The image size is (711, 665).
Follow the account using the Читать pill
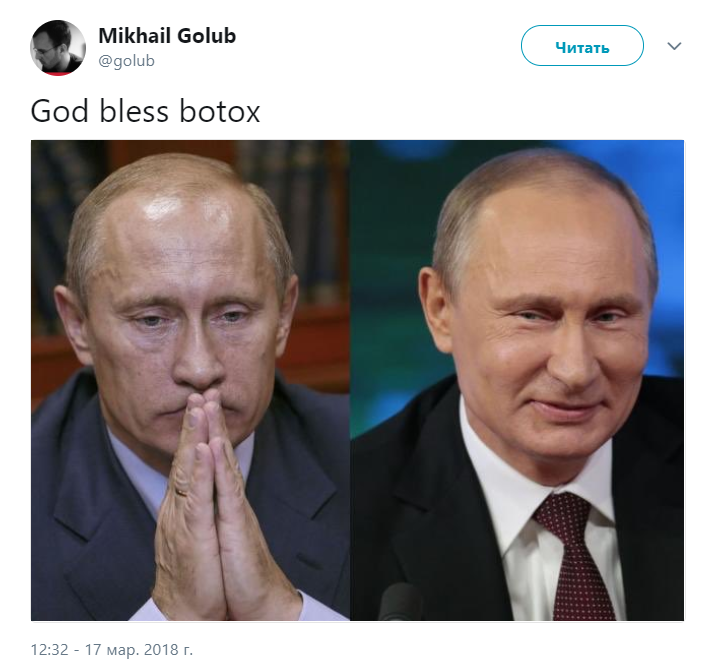click(582, 46)
